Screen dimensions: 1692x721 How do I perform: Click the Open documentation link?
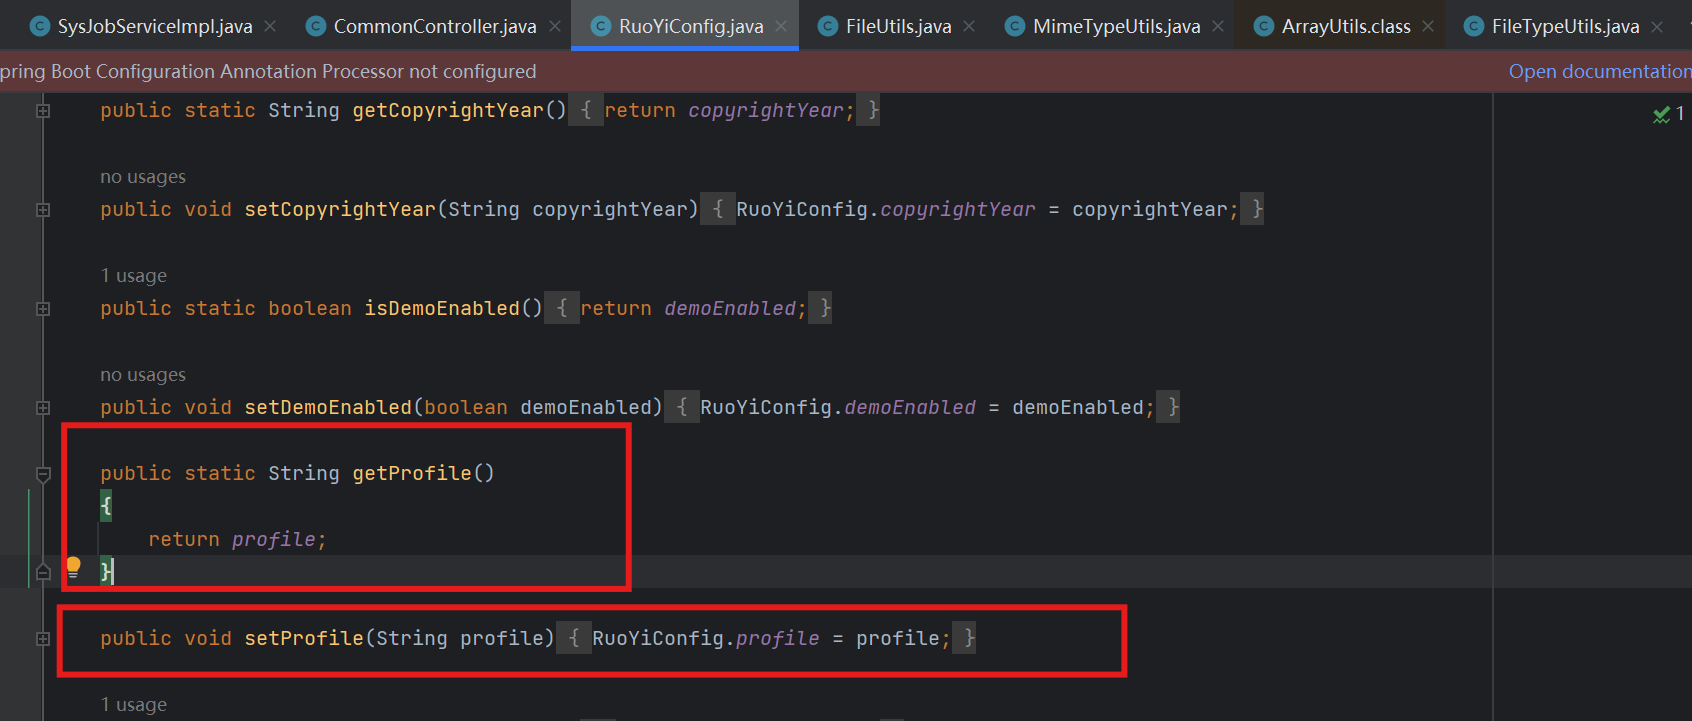[1598, 72]
